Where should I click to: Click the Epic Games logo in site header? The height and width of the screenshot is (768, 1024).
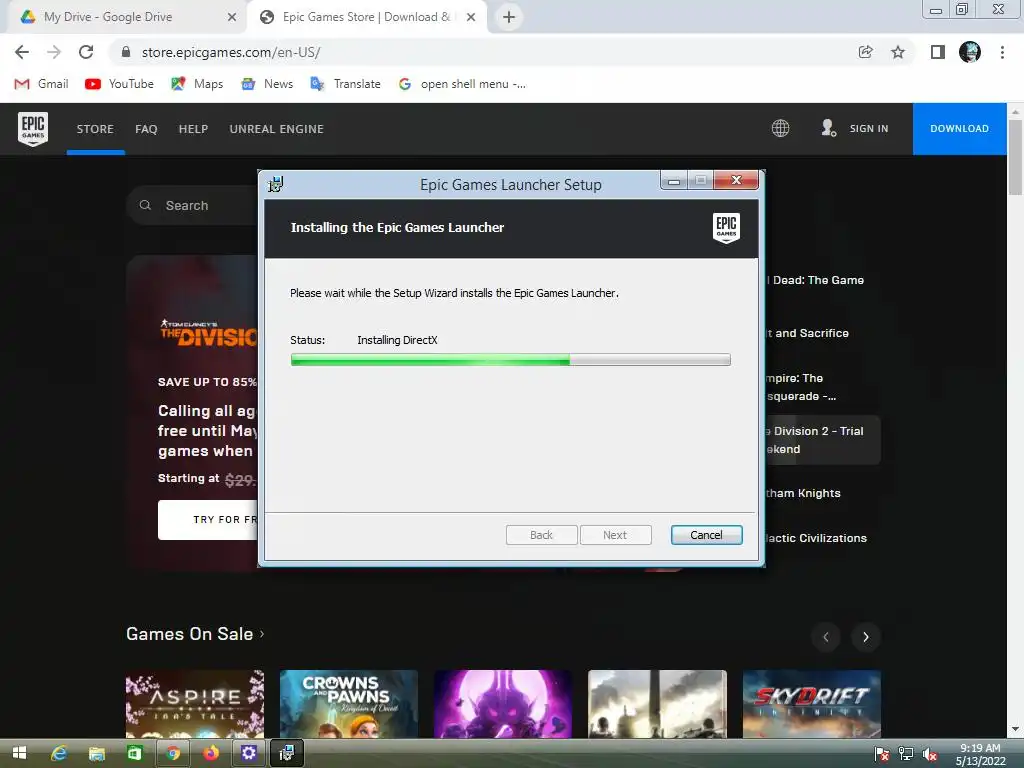[x=33, y=129]
